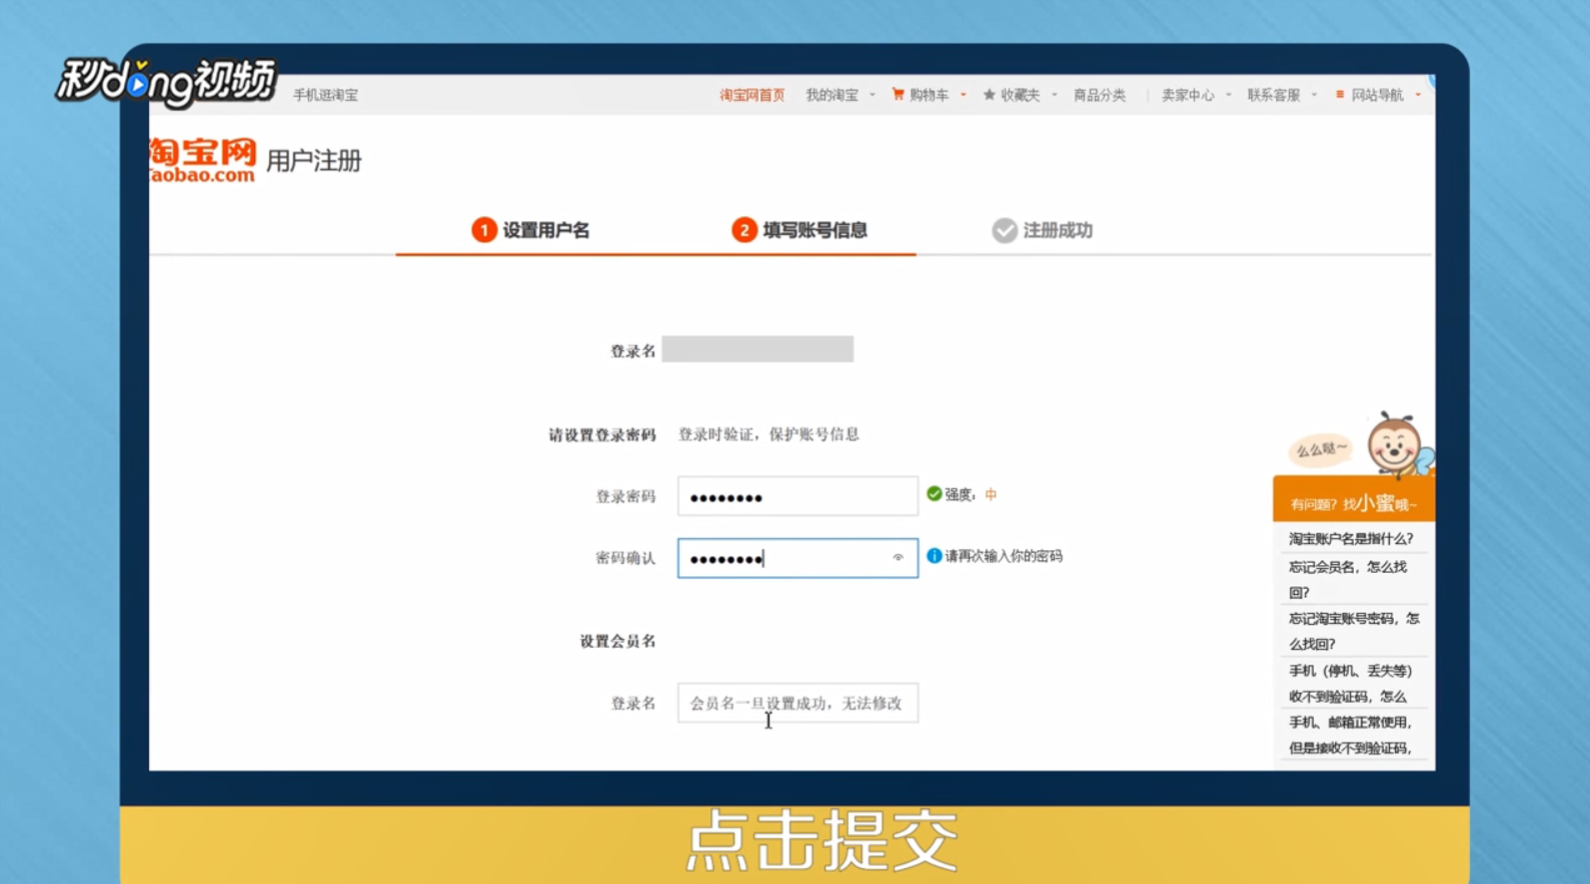This screenshot has height=884, width=1590.
Task: Open 商品分类 menu item
Action: point(1099,95)
